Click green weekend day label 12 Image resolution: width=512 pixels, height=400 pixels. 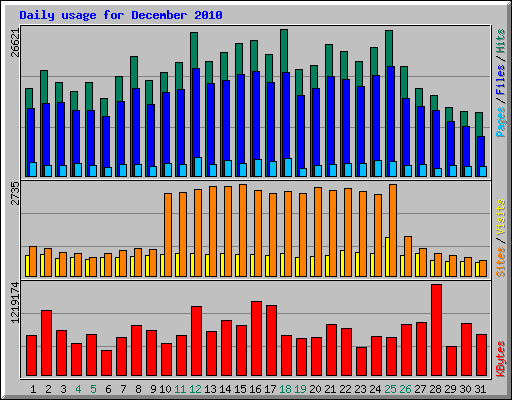[195, 389]
